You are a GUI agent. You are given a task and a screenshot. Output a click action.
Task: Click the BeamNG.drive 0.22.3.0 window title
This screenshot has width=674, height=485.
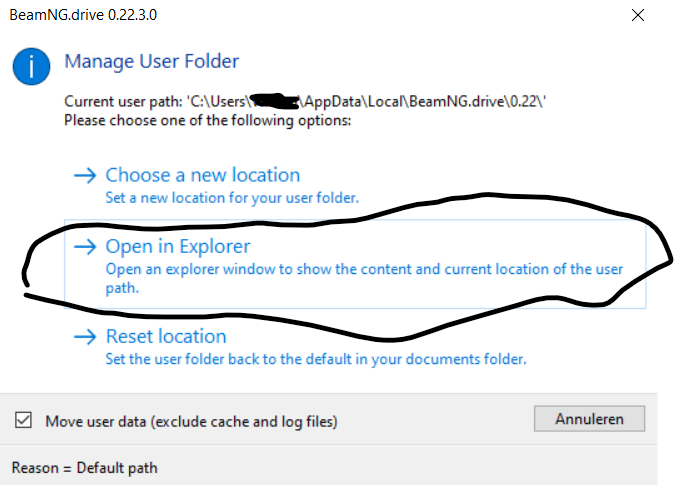coord(83,15)
